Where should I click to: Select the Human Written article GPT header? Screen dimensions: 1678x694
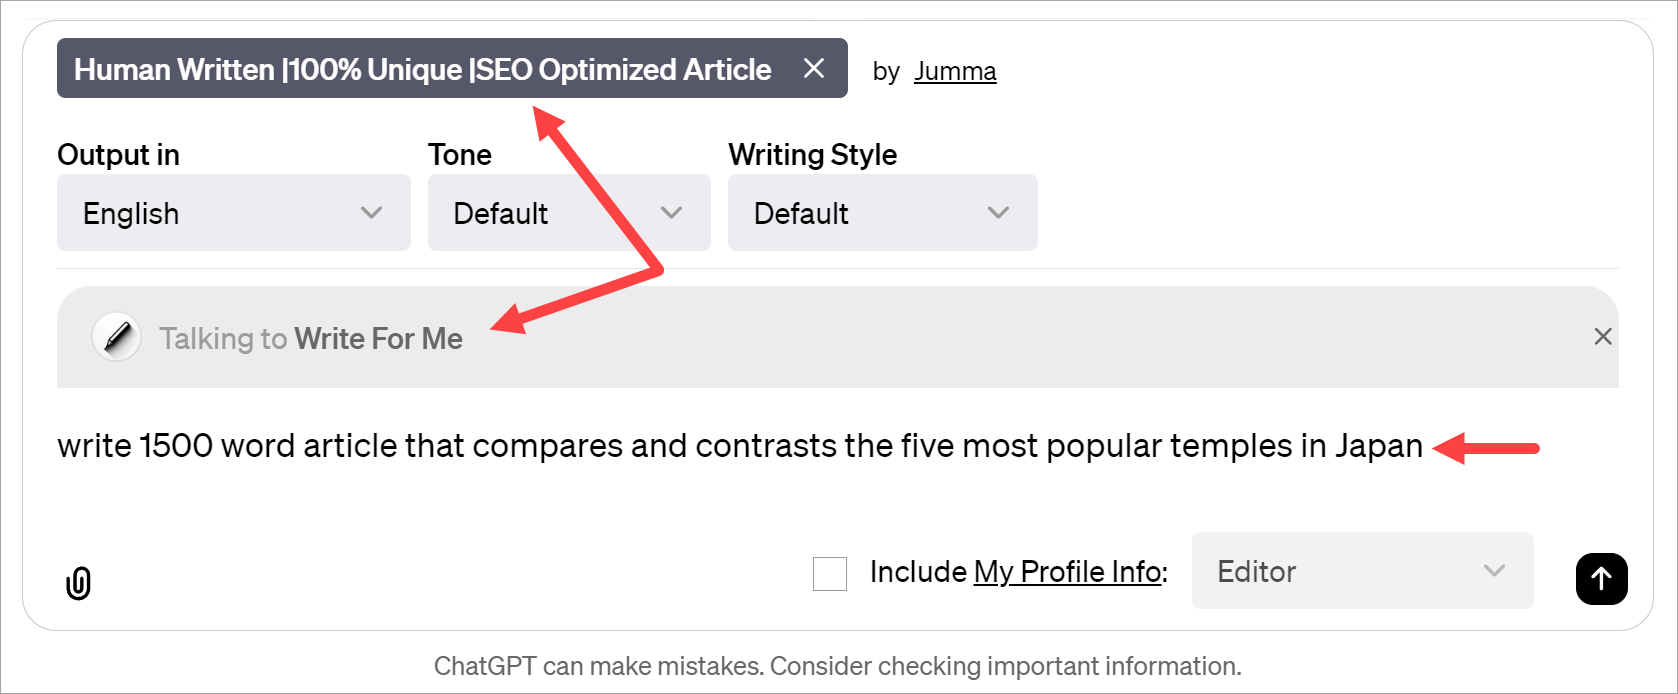tap(420, 68)
